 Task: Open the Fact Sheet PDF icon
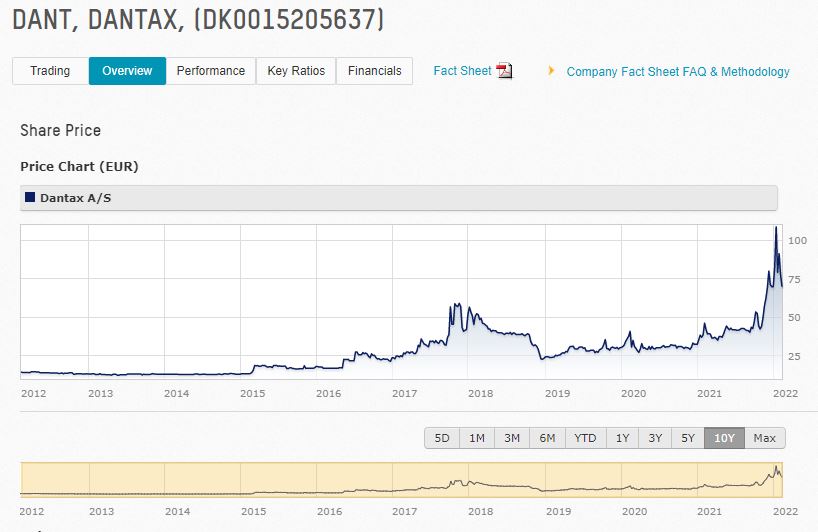(x=504, y=71)
